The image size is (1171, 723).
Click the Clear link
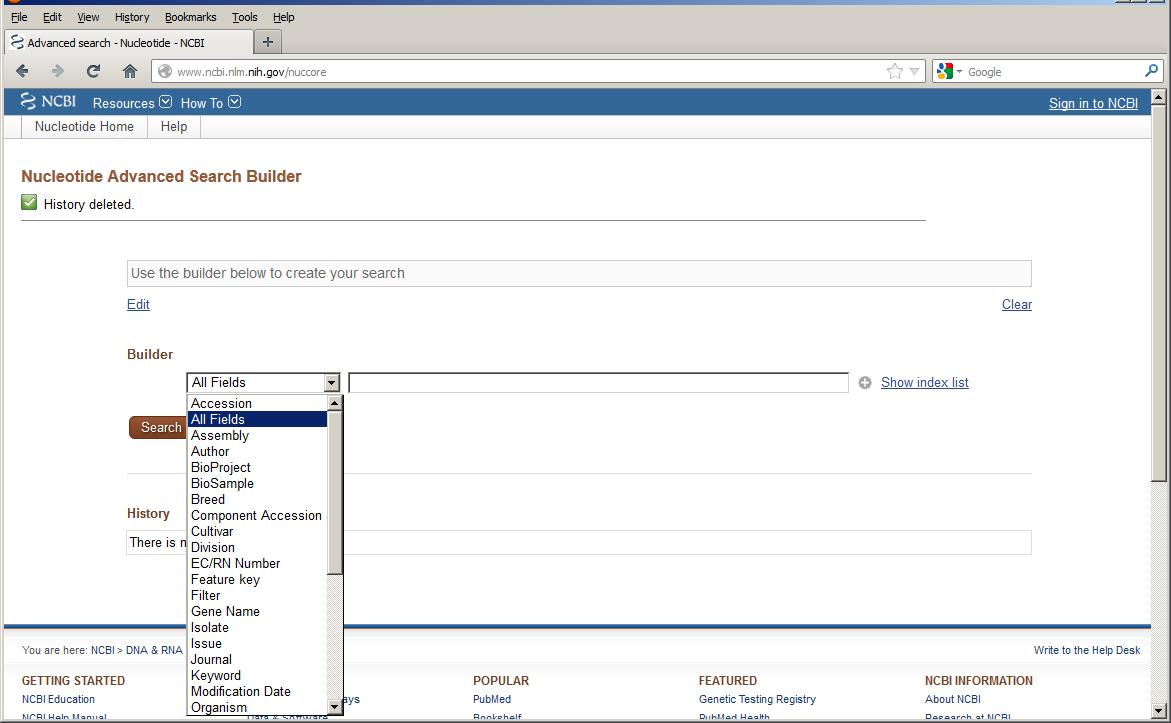[x=1016, y=304]
